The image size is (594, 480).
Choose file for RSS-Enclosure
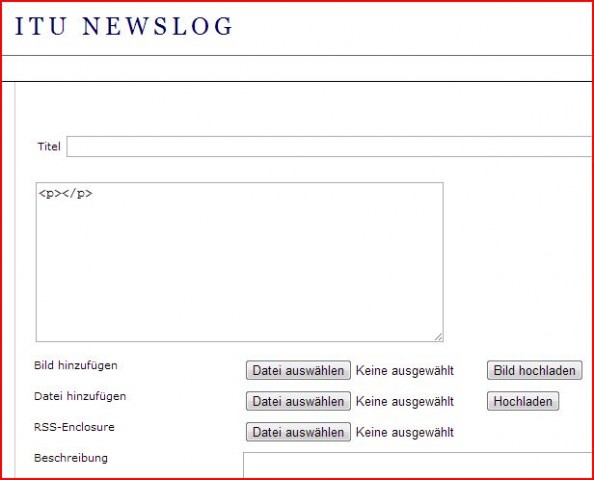pos(298,432)
